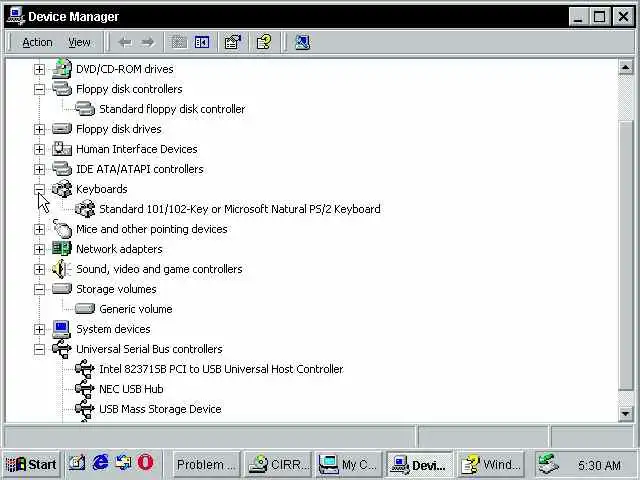Viewport: 640px width, 480px height.
Task: Switch to Wind... taskbar button
Action: pyautogui.click(x=490, y=464)
